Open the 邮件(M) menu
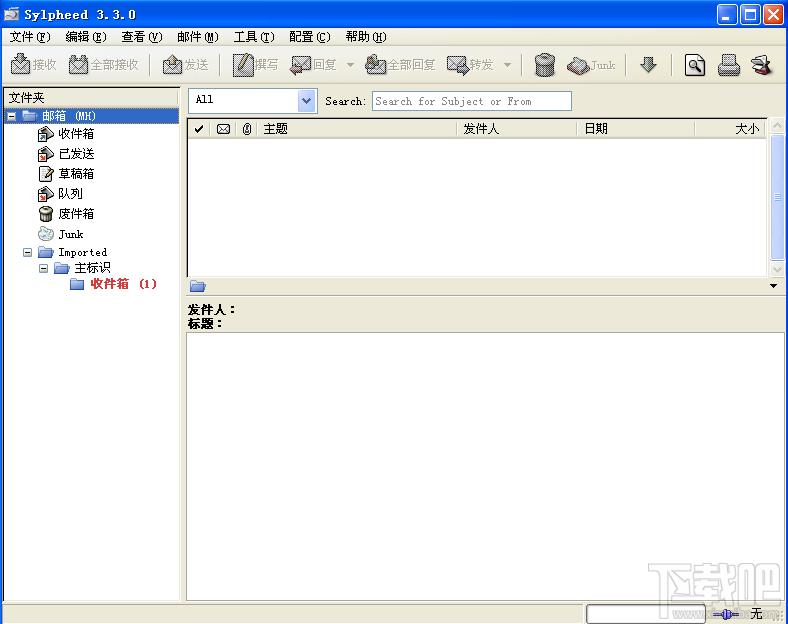Screen dimensions: 788x624 point(198,37)
